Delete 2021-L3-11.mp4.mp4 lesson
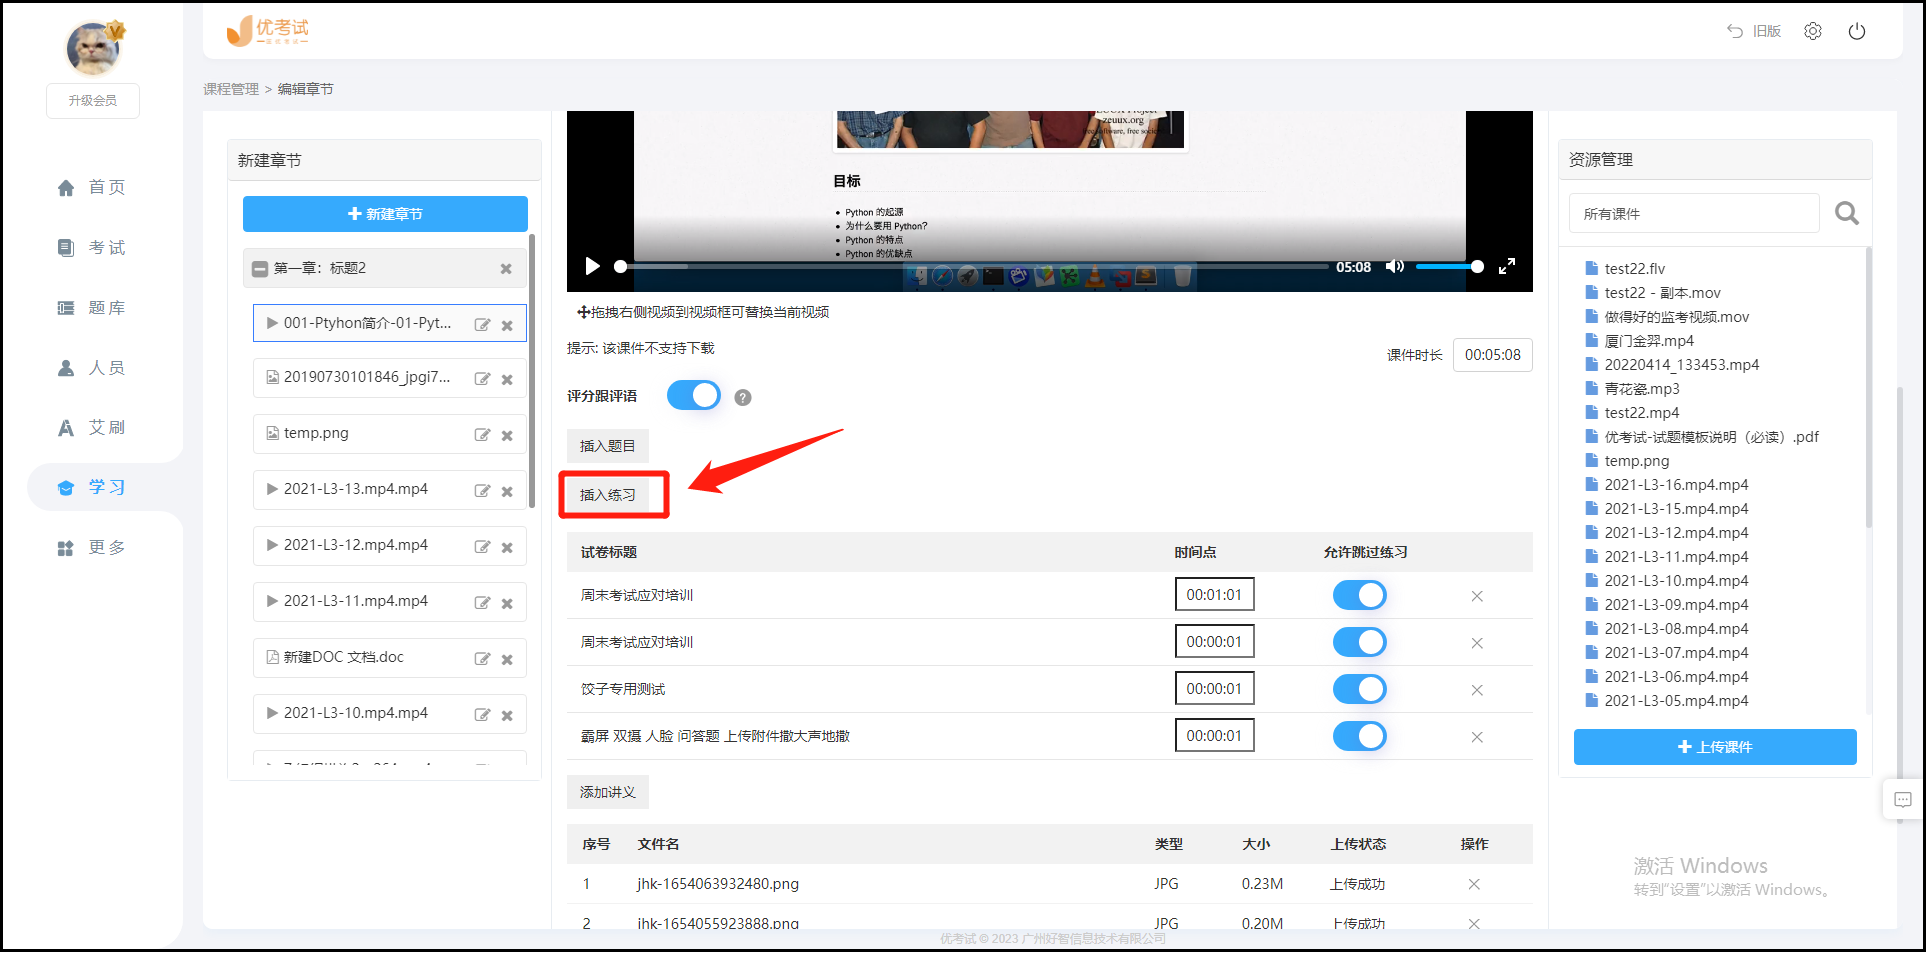 [x=507, y=603]
